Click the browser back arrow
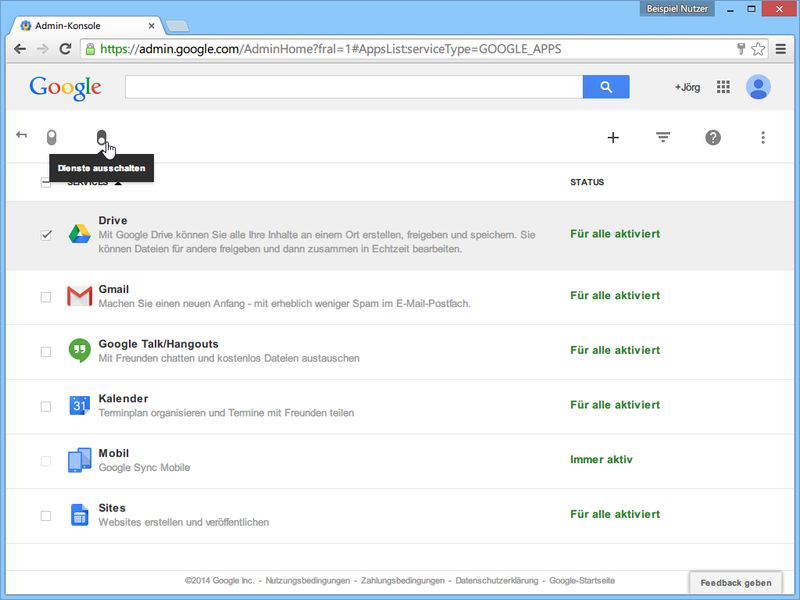Viewport: 800px width, 600px height. click(20, 49)
